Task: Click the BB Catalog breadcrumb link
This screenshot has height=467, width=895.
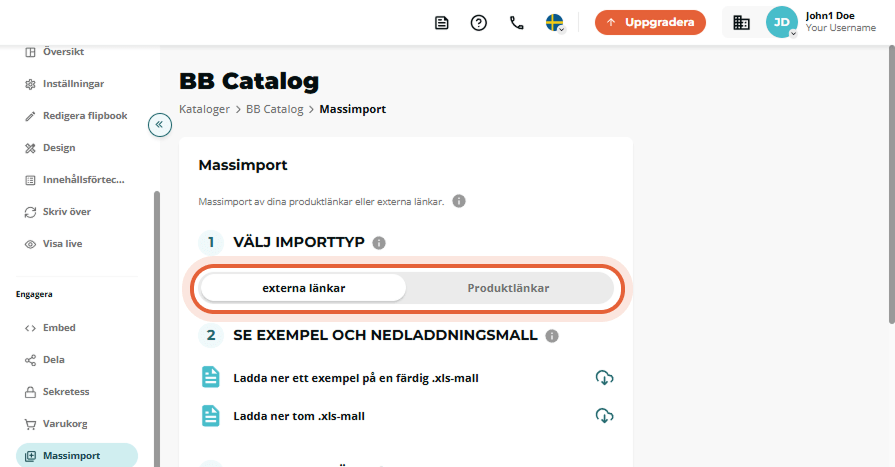Action: coord(275,109)
